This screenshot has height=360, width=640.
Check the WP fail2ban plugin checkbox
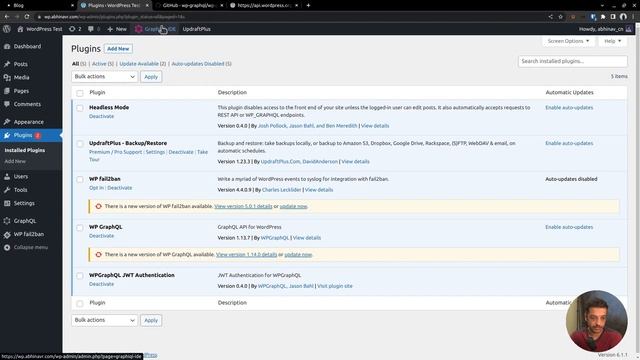[80, 180]
